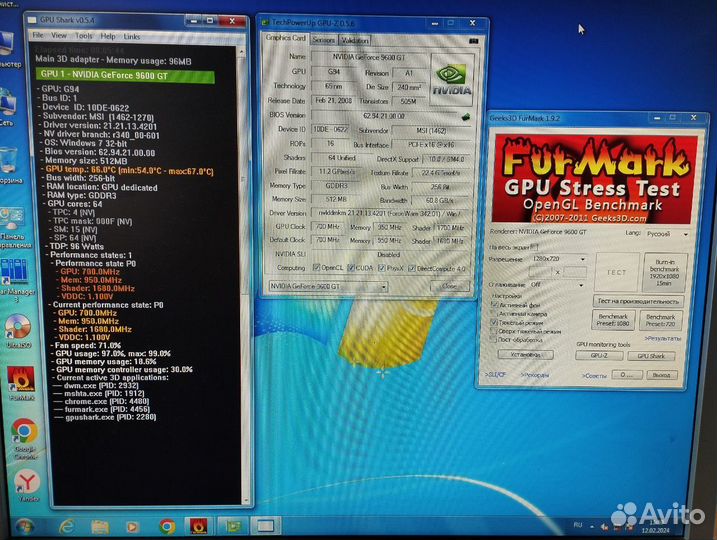Toggle the OpenCL checkbox in GPU-Z
This screenshot has width=717, height=540.
pyautogui.click(x=318, y=268)
